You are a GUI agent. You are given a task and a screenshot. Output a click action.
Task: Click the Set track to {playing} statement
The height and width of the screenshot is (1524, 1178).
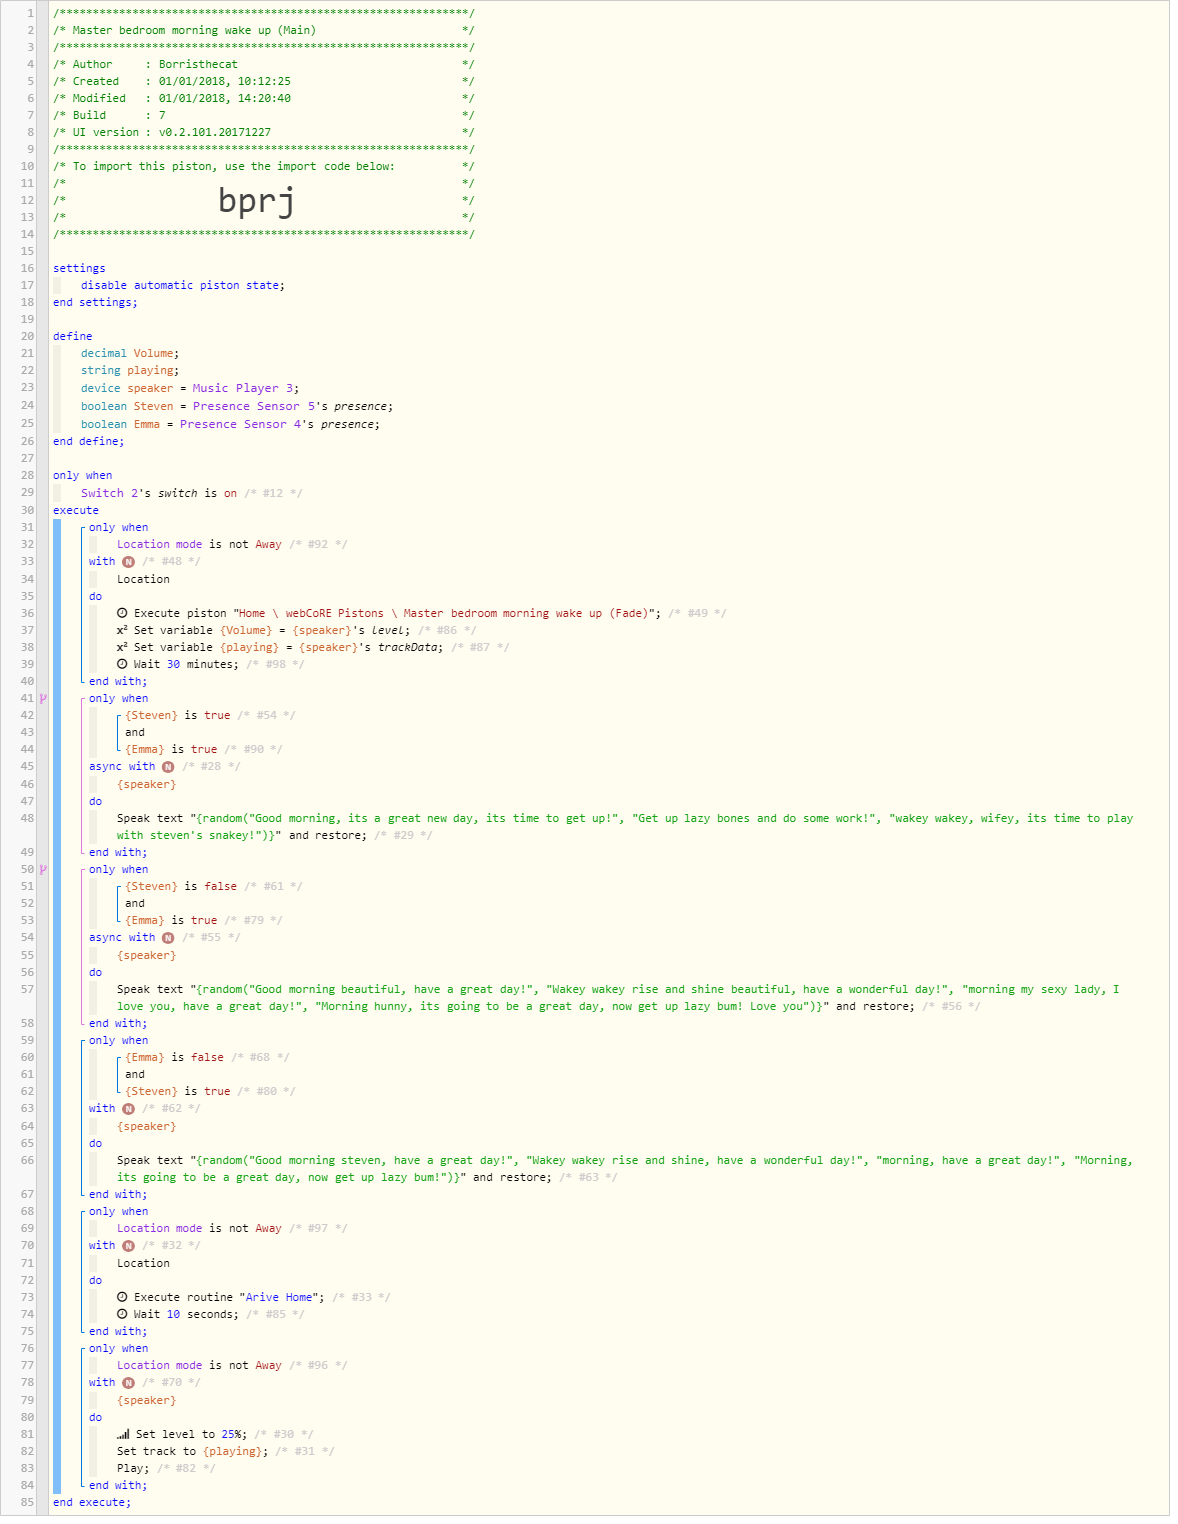(192, 1451)
